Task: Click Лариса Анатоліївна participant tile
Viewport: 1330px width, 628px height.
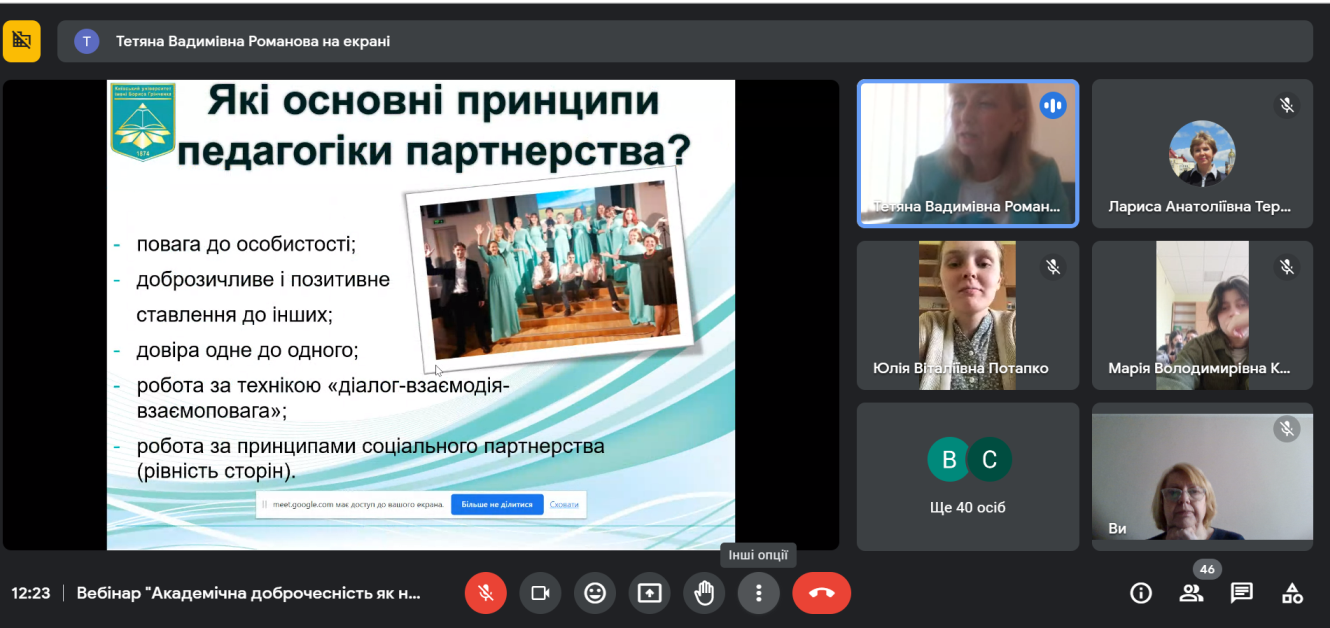Action: click(1201, 153)
